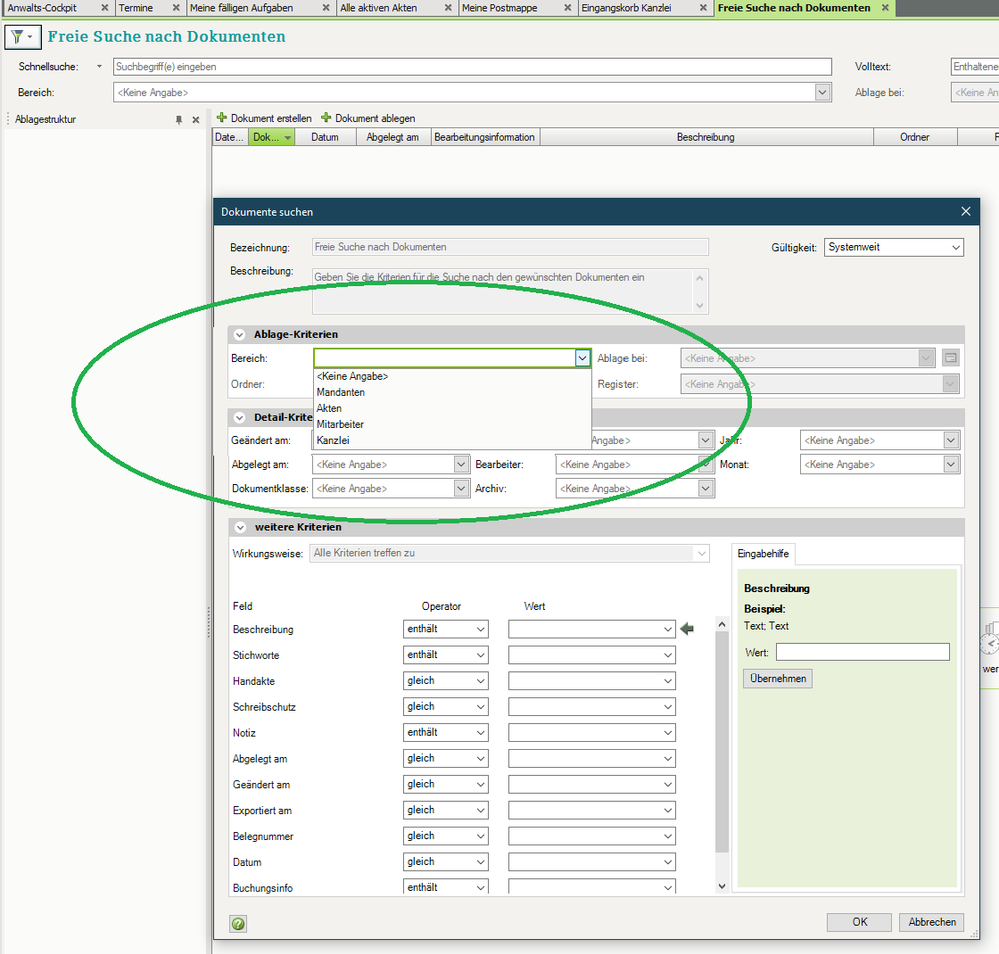Close the Freie Suche nach Dokumenten tab

[x=885, y=8]
